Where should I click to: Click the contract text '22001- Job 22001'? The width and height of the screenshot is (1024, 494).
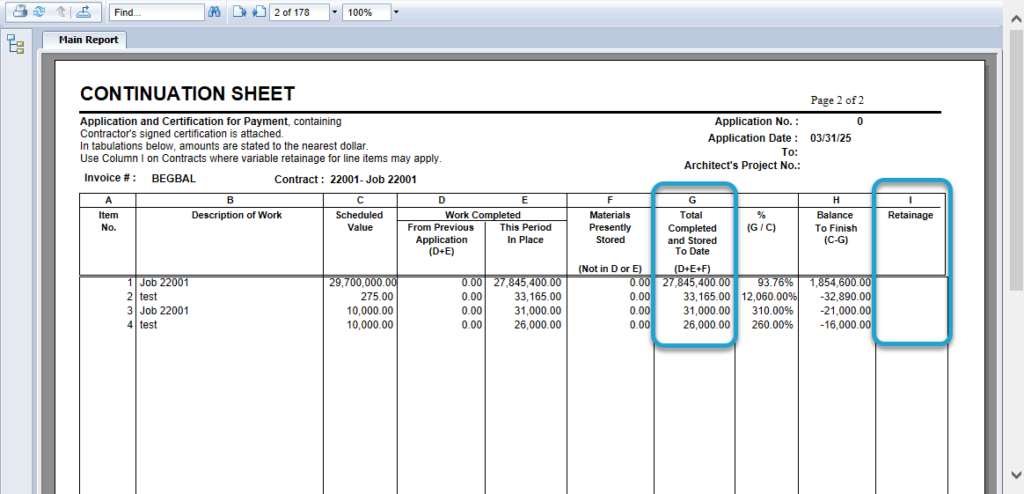click(374, 179)
